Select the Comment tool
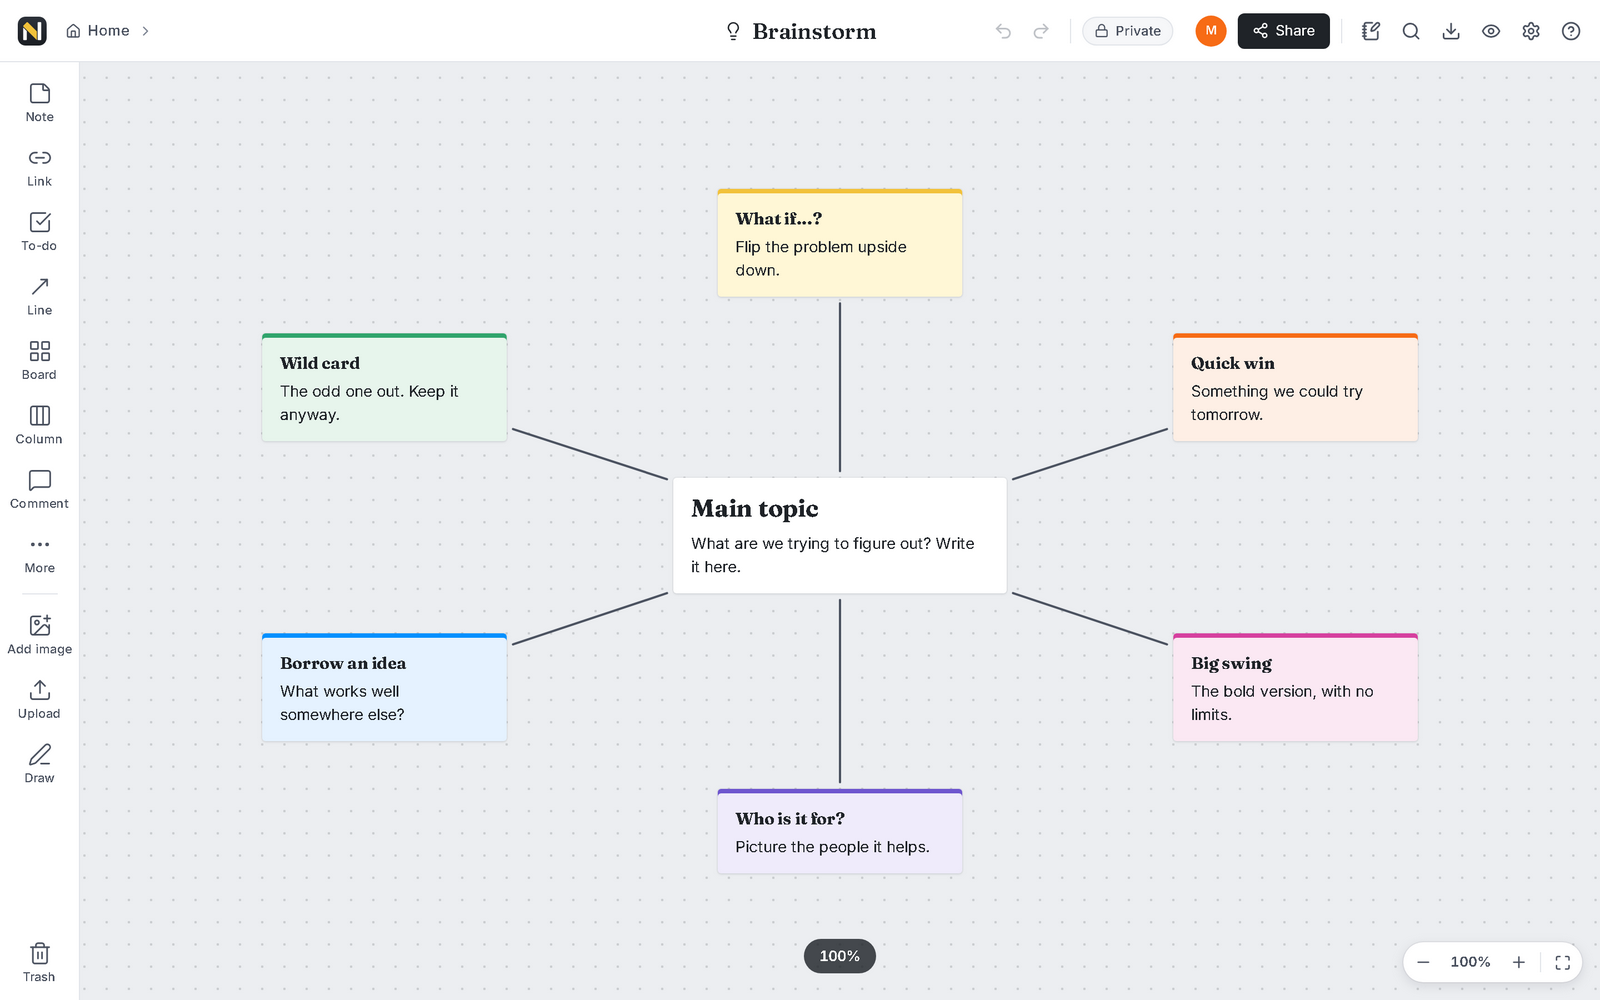The image size is (1600, 1000). (x=39, y=490)
